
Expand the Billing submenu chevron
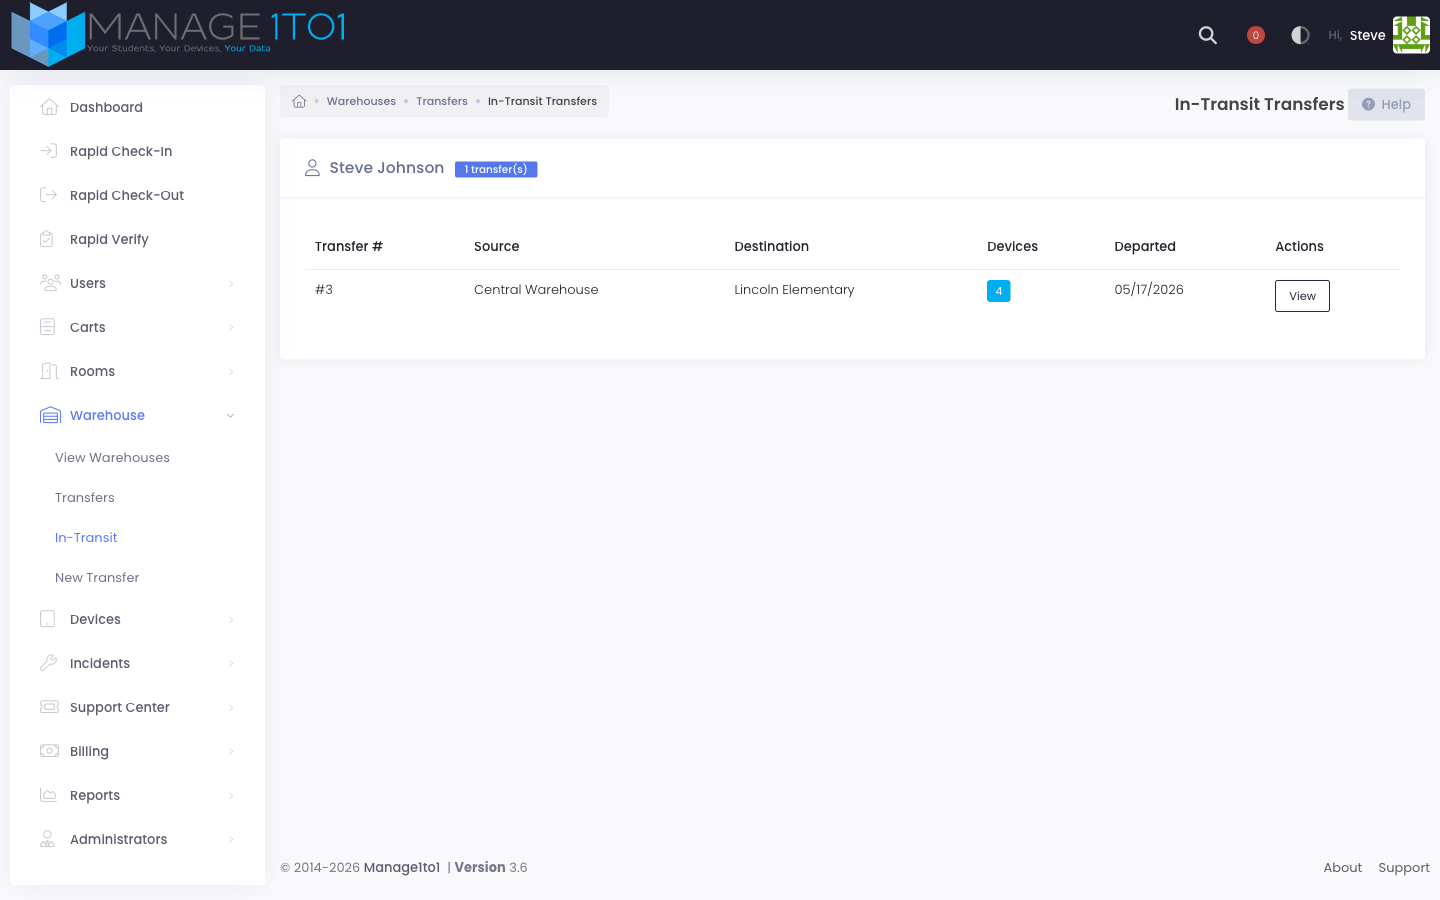pyautogui.click(x=231, y=752)
